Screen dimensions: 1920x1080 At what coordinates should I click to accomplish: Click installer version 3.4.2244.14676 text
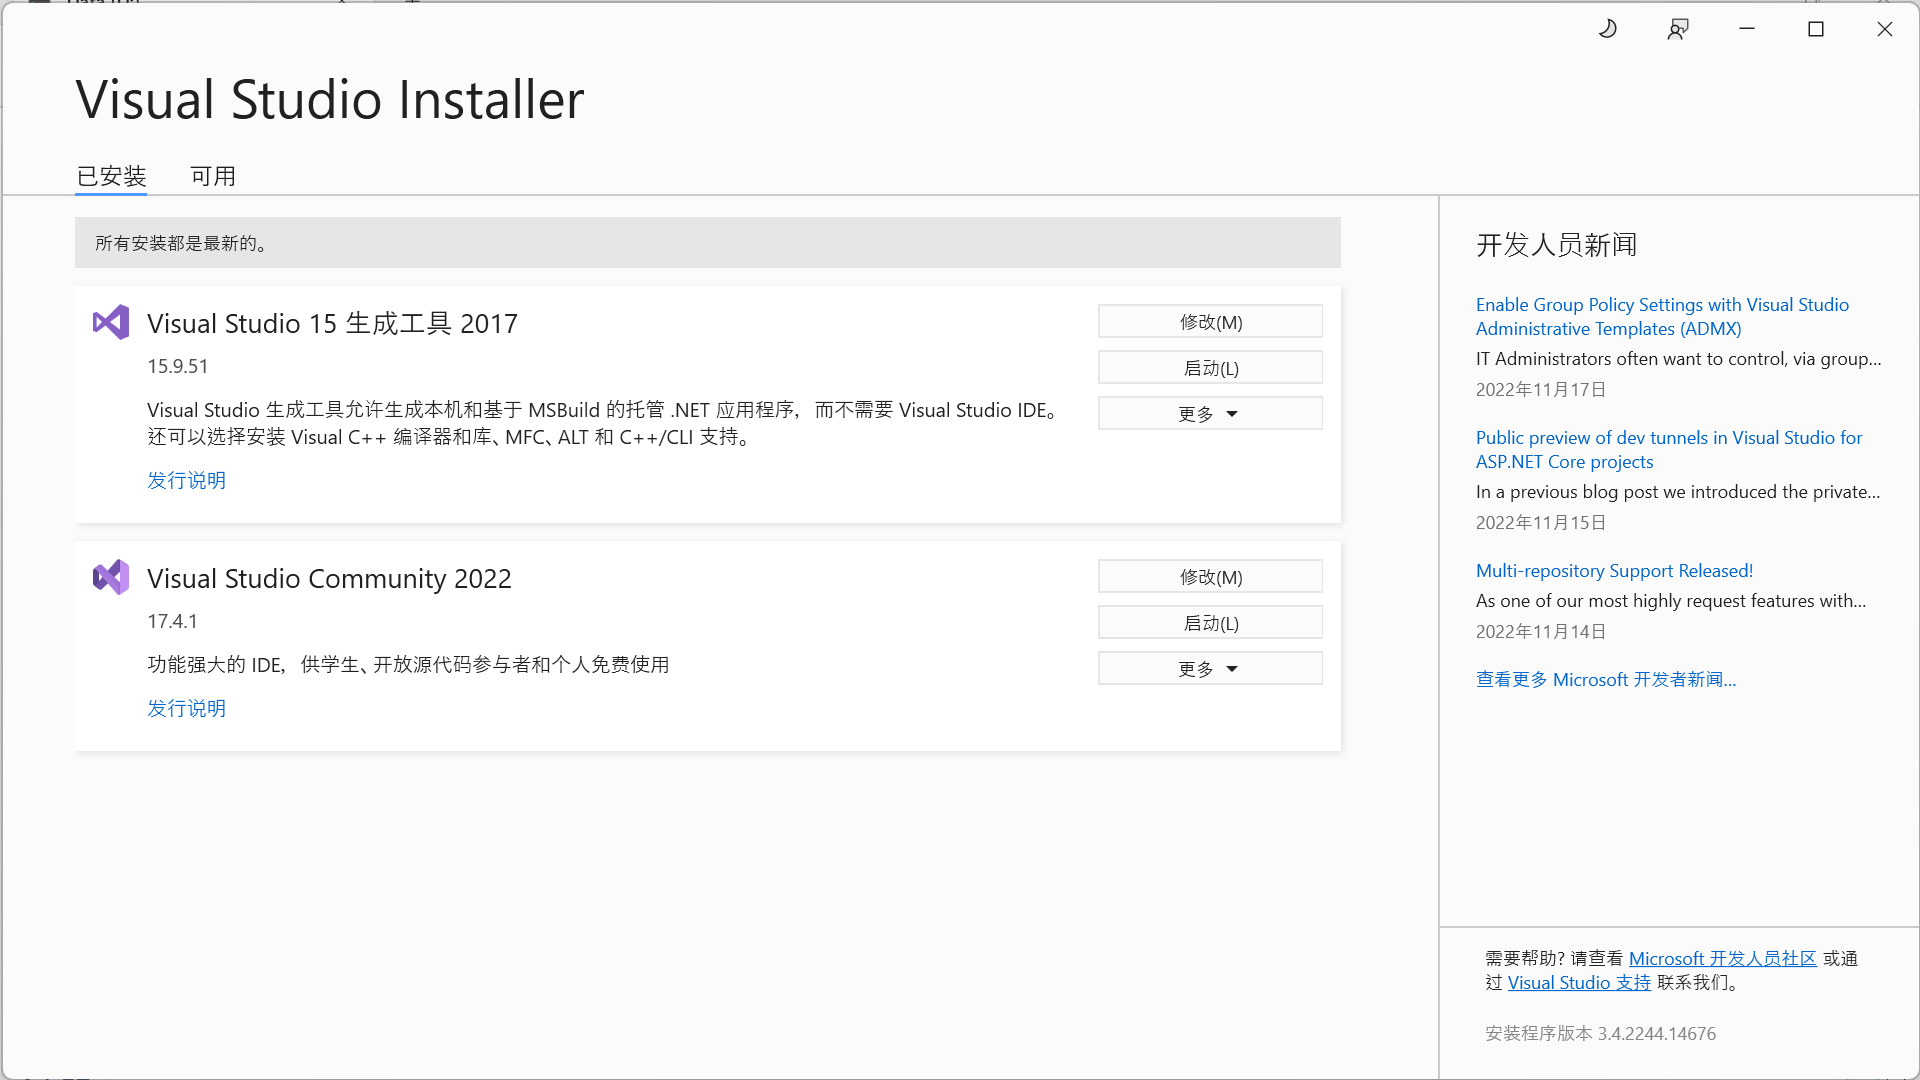1600,1034
